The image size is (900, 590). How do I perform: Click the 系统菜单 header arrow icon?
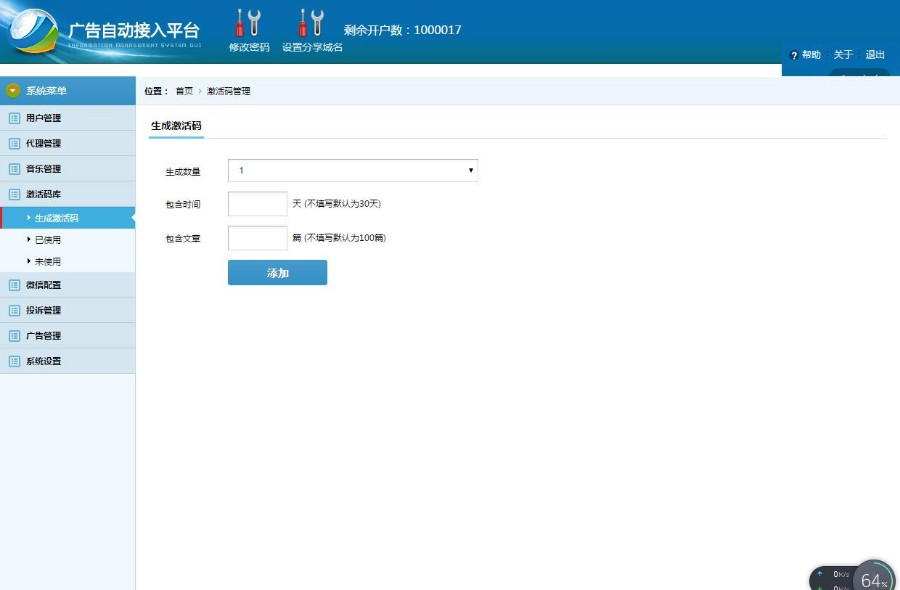coord(13,91)
